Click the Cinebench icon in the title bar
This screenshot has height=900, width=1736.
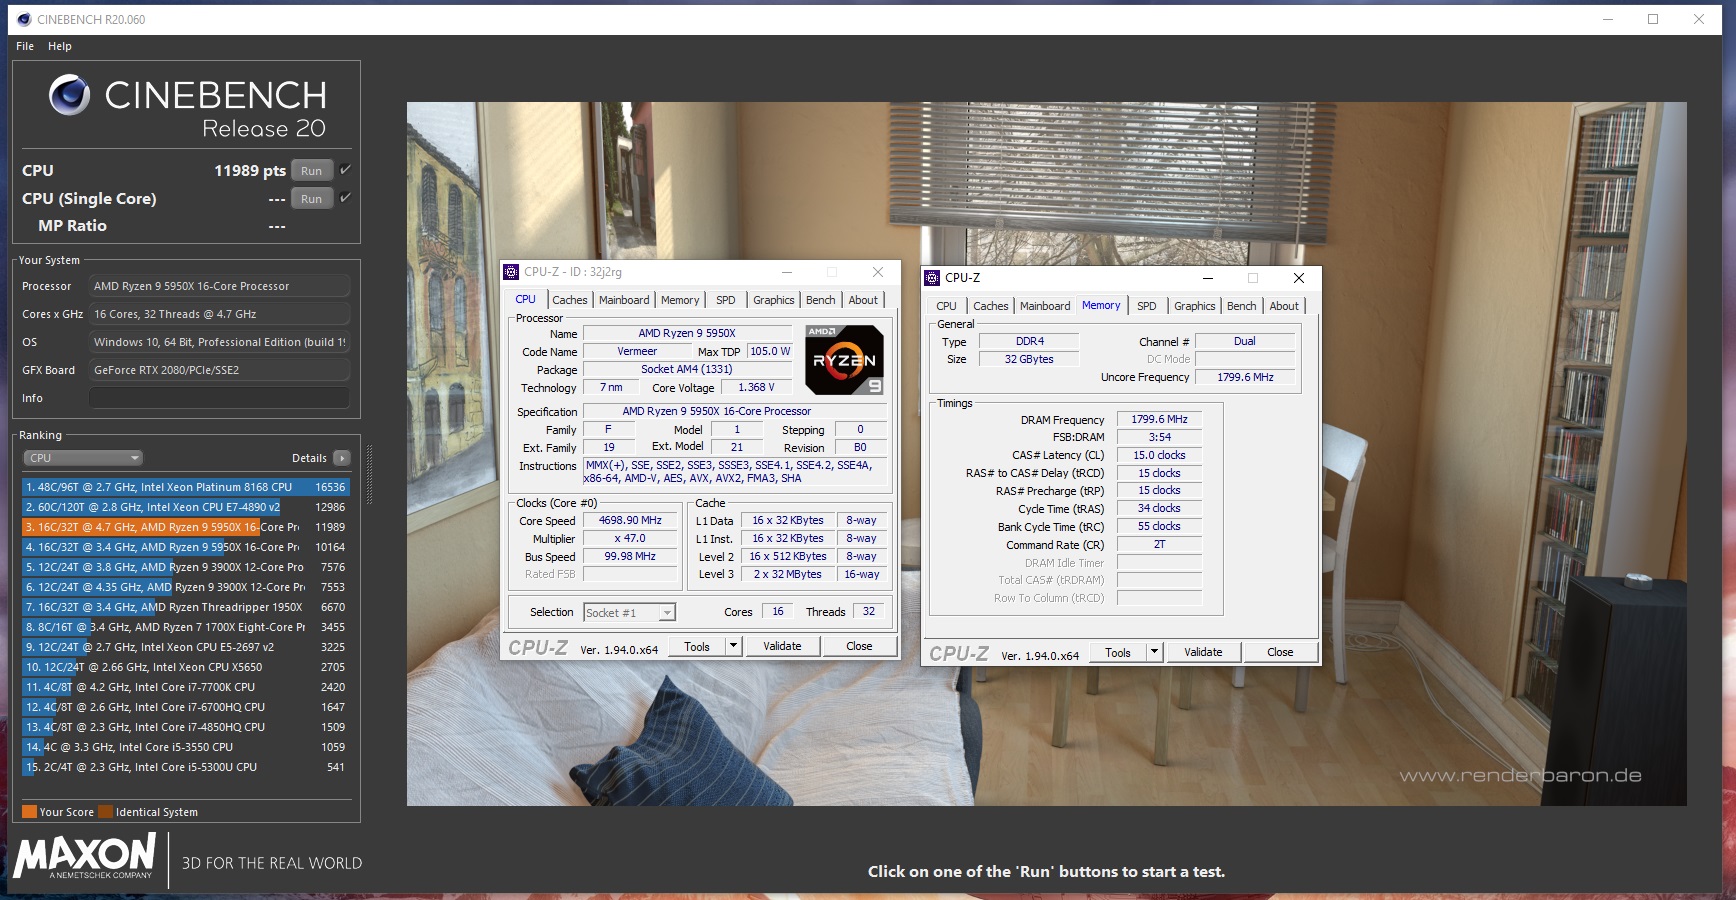tap(24, 19)
